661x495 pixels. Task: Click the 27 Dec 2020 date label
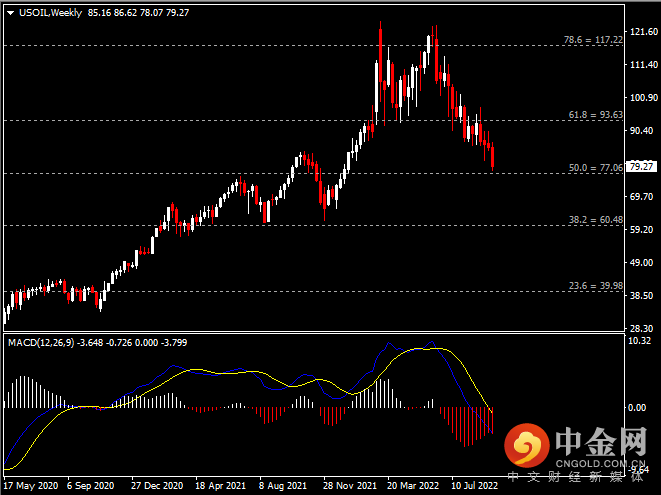coord(157,486)
